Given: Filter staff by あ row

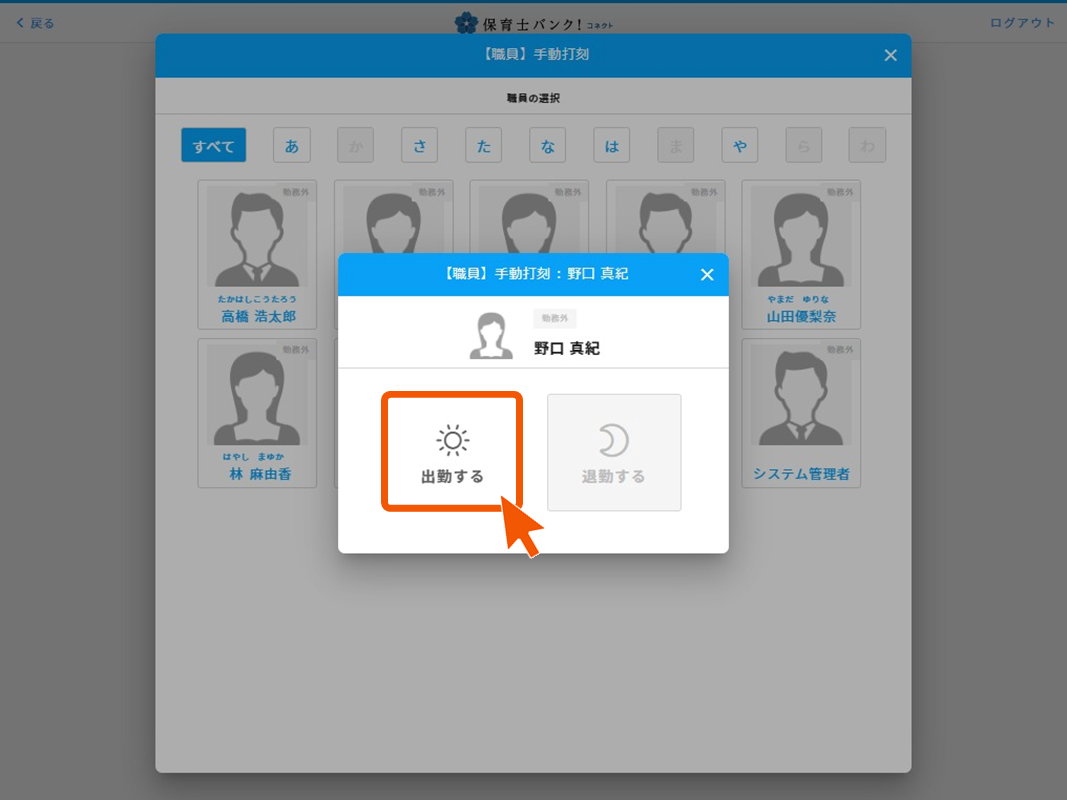Looking at the screenshot, I should pyautogui.click(x=291, y=146).
